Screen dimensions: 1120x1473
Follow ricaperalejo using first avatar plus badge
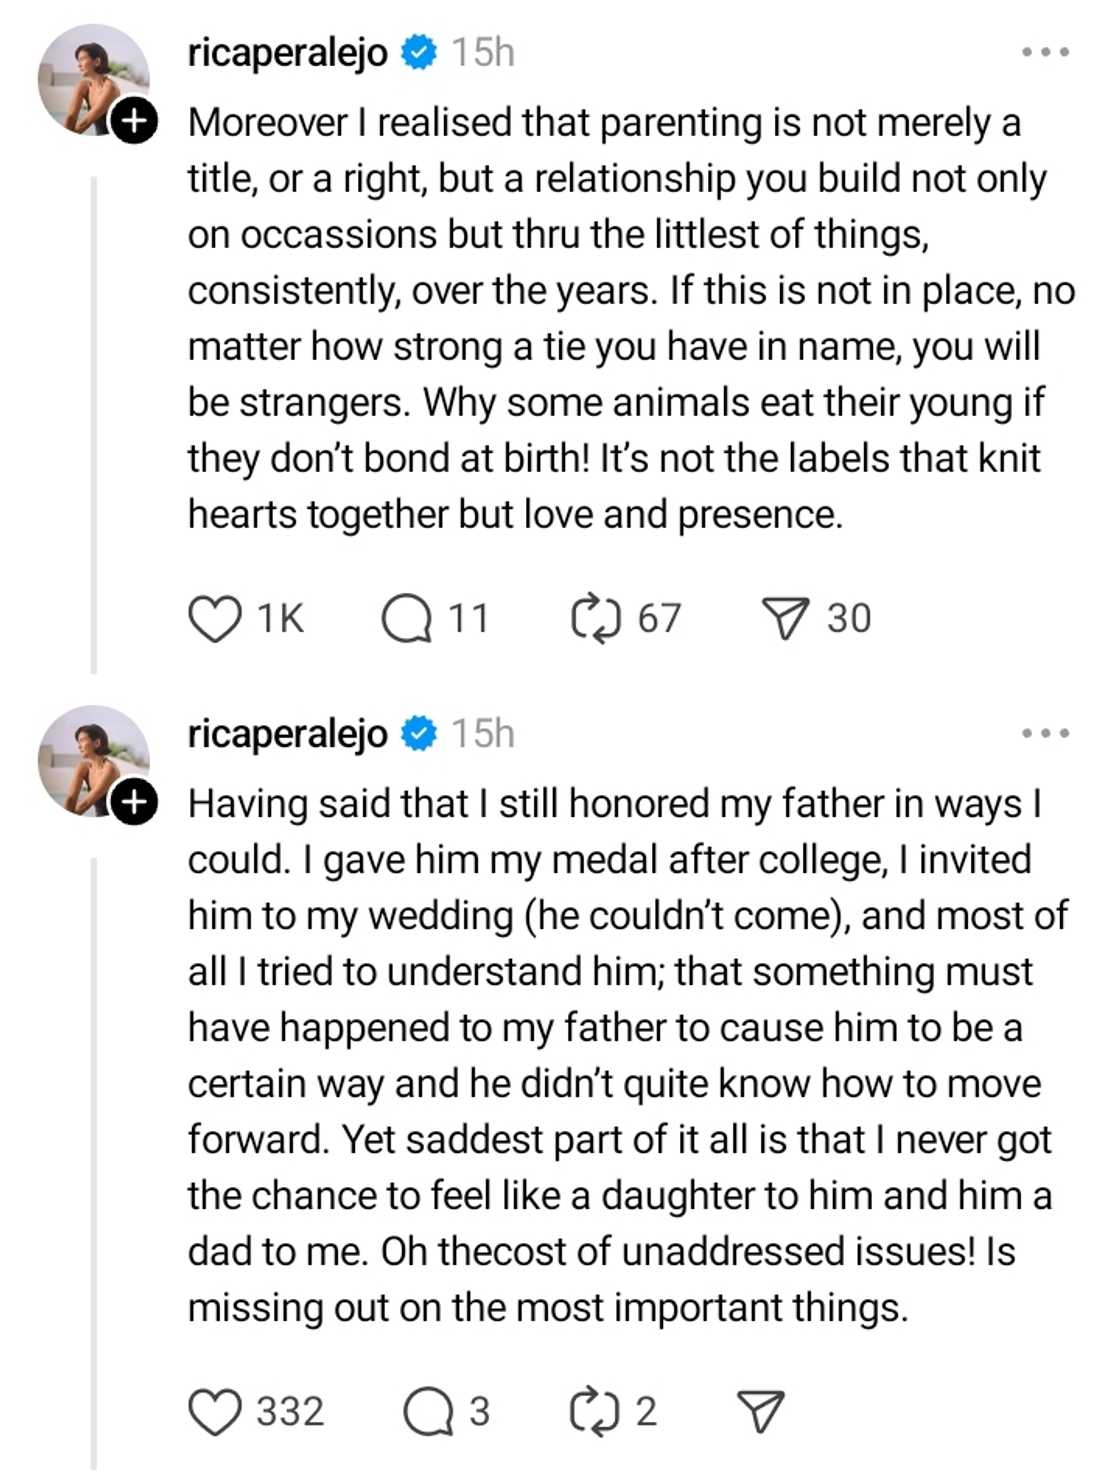click(x=133, y=122)
